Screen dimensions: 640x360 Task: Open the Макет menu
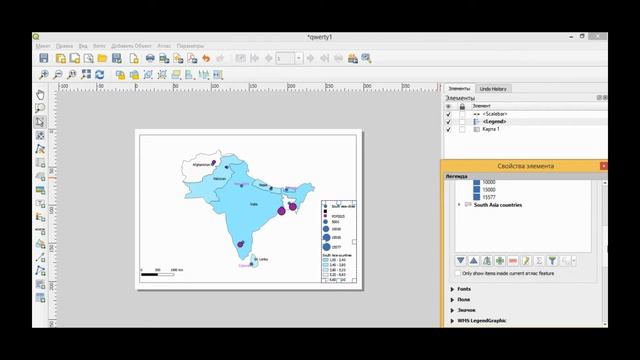[43, 46]
